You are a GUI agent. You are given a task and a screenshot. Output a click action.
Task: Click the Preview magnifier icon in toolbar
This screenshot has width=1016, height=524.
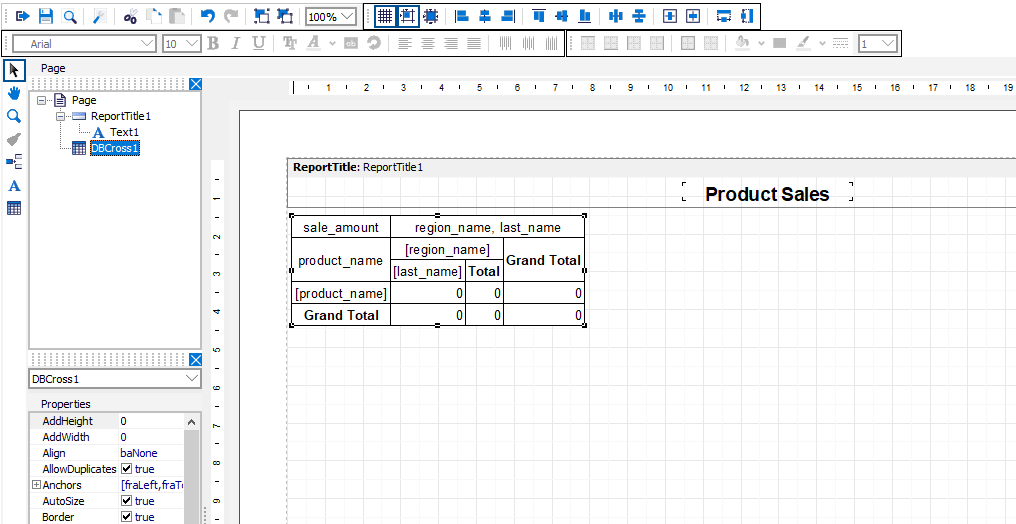click(x=70, y=16)
